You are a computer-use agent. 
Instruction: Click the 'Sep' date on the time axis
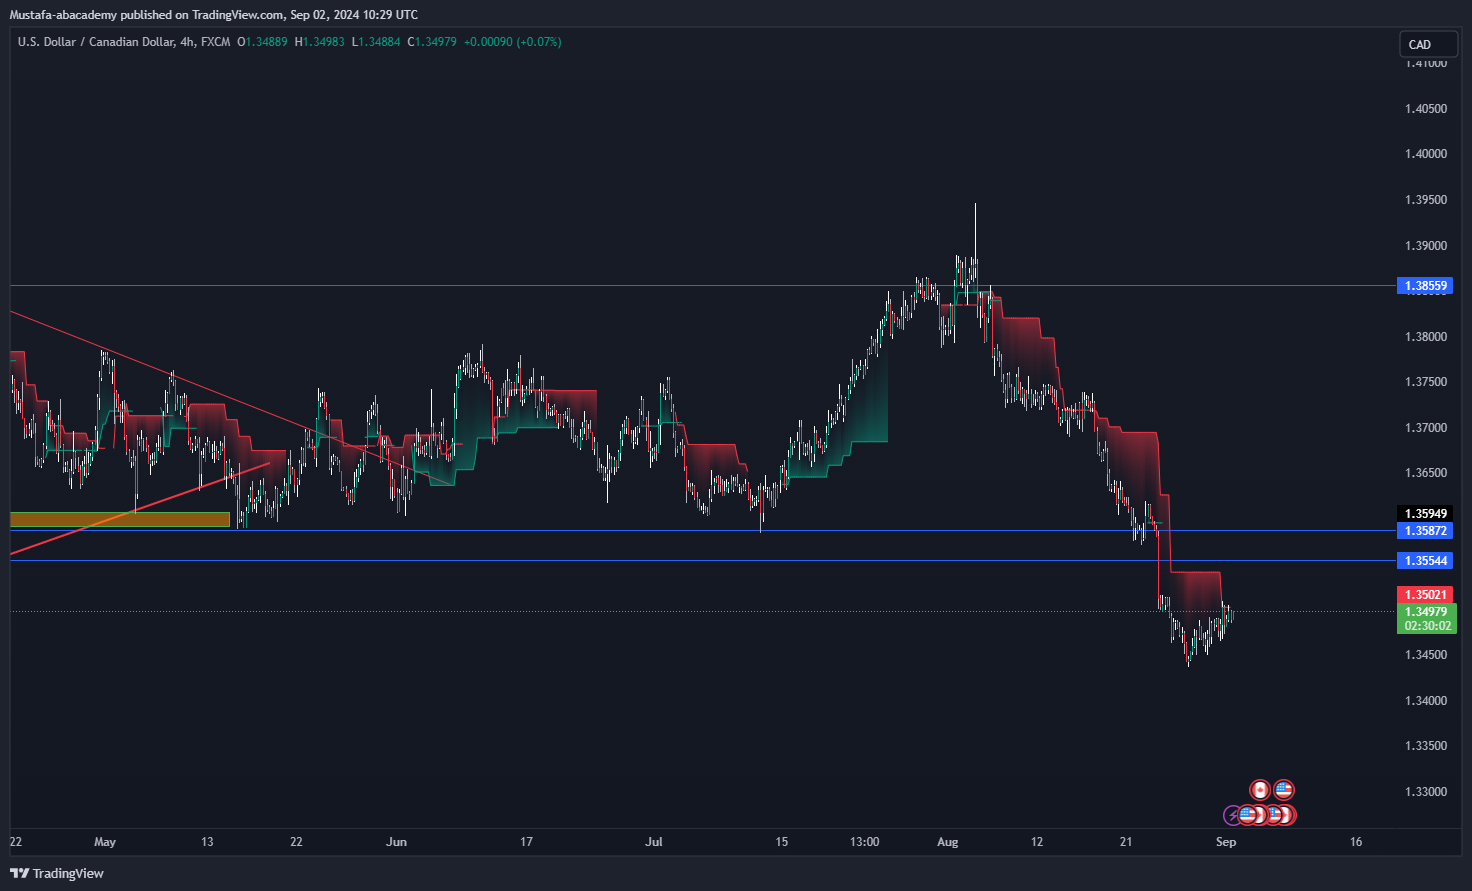click(1226, 842)
